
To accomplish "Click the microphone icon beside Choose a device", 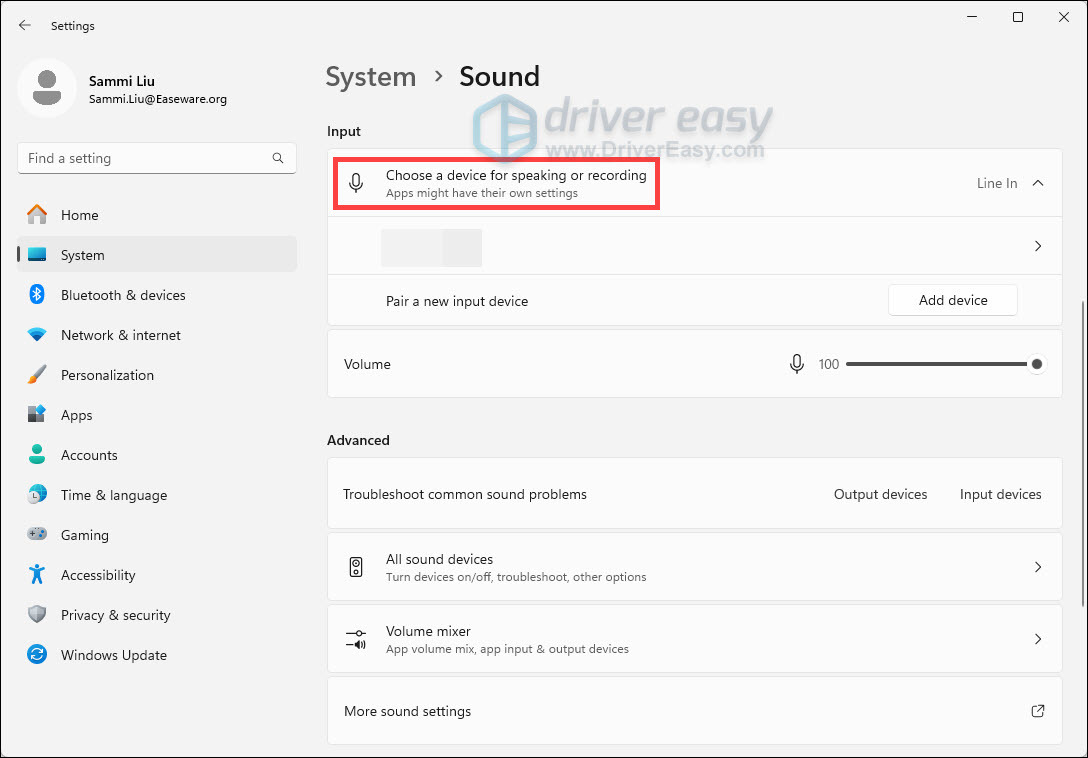I will [356, 183].
